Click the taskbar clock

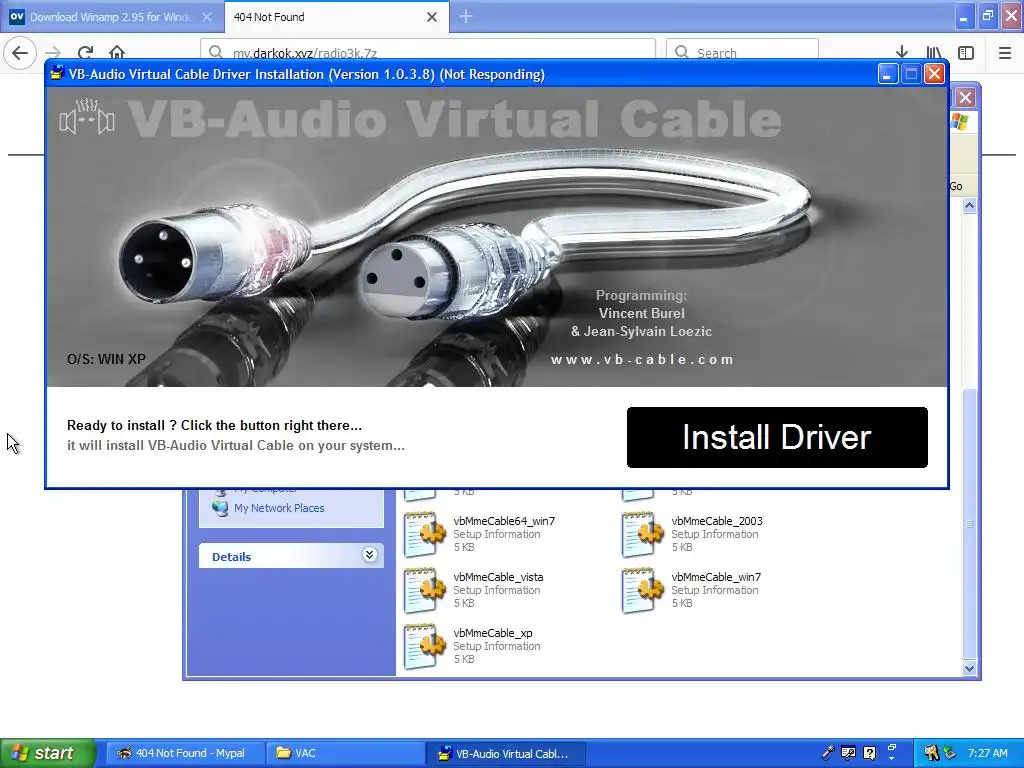987,753
